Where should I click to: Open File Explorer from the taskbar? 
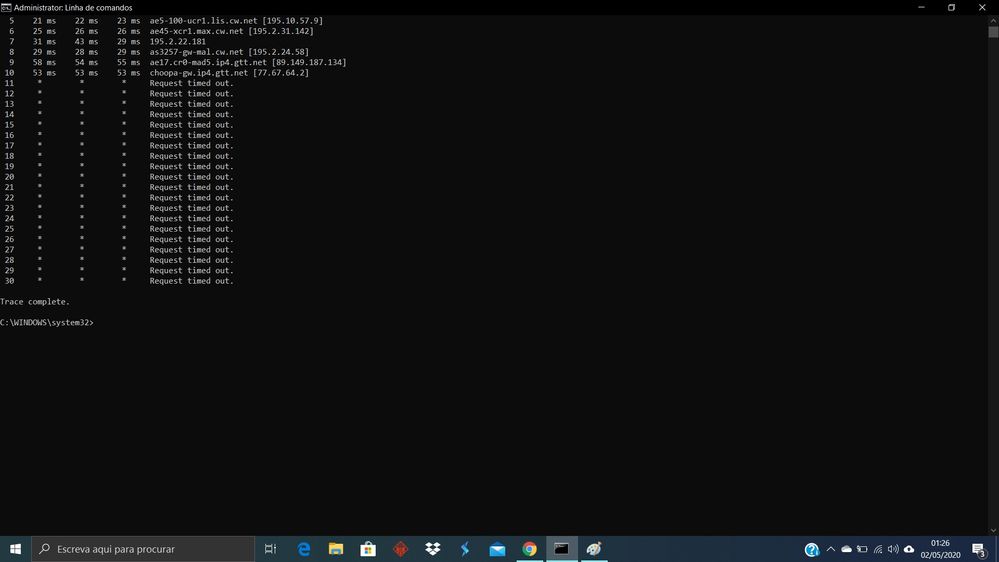(336, 549)
